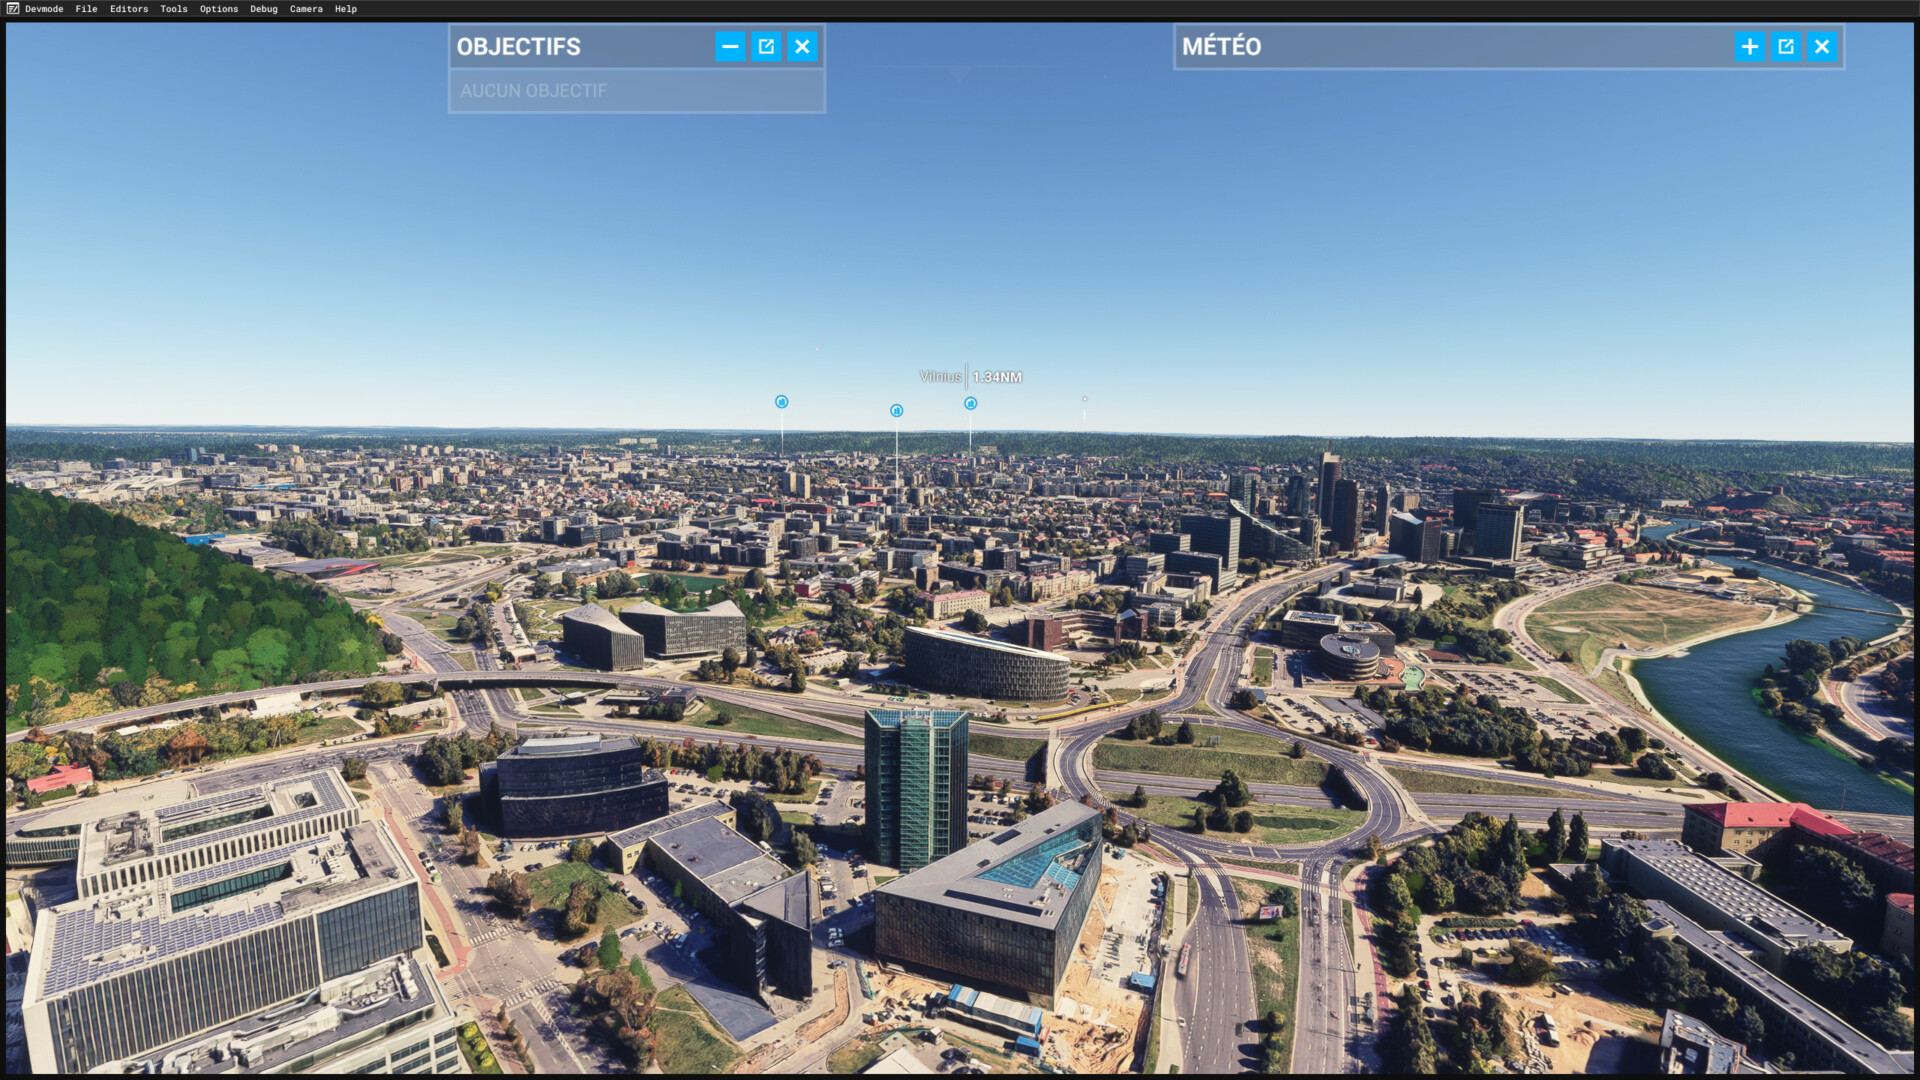The width and height of the screenshot is (1920, 1080).
Task: Open the Devmode menu
Action: click(x=44, y=9)
